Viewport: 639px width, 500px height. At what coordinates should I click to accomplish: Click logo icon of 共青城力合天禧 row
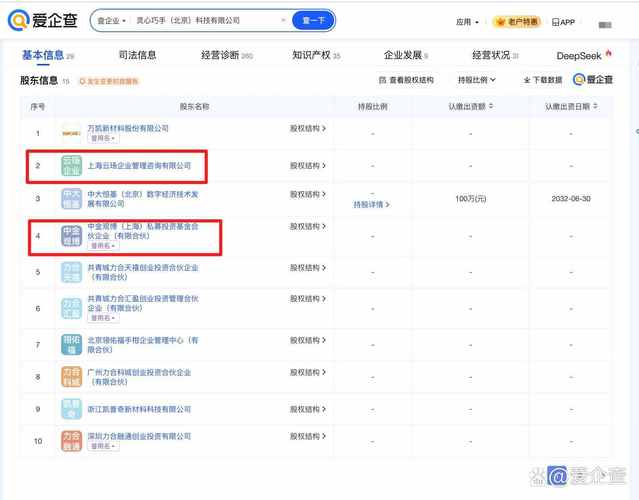tap(71, 272)
